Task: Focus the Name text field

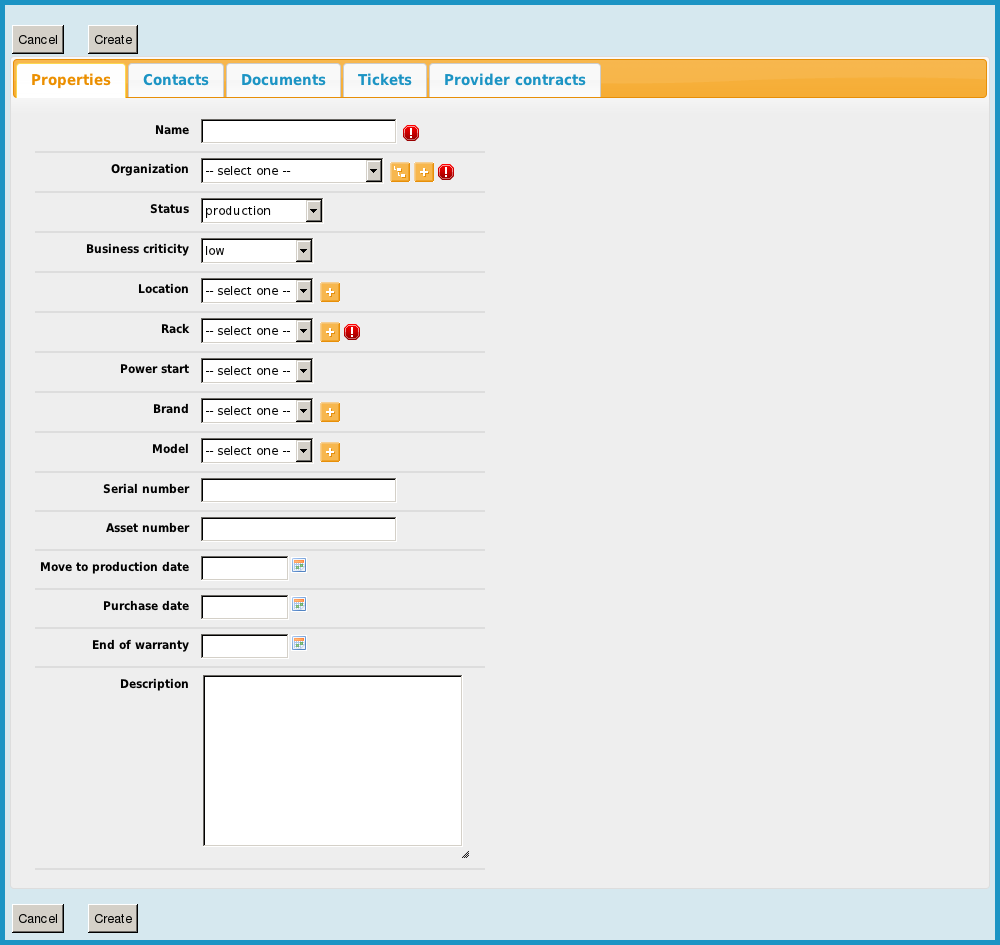Action: (x=298, y=131)
